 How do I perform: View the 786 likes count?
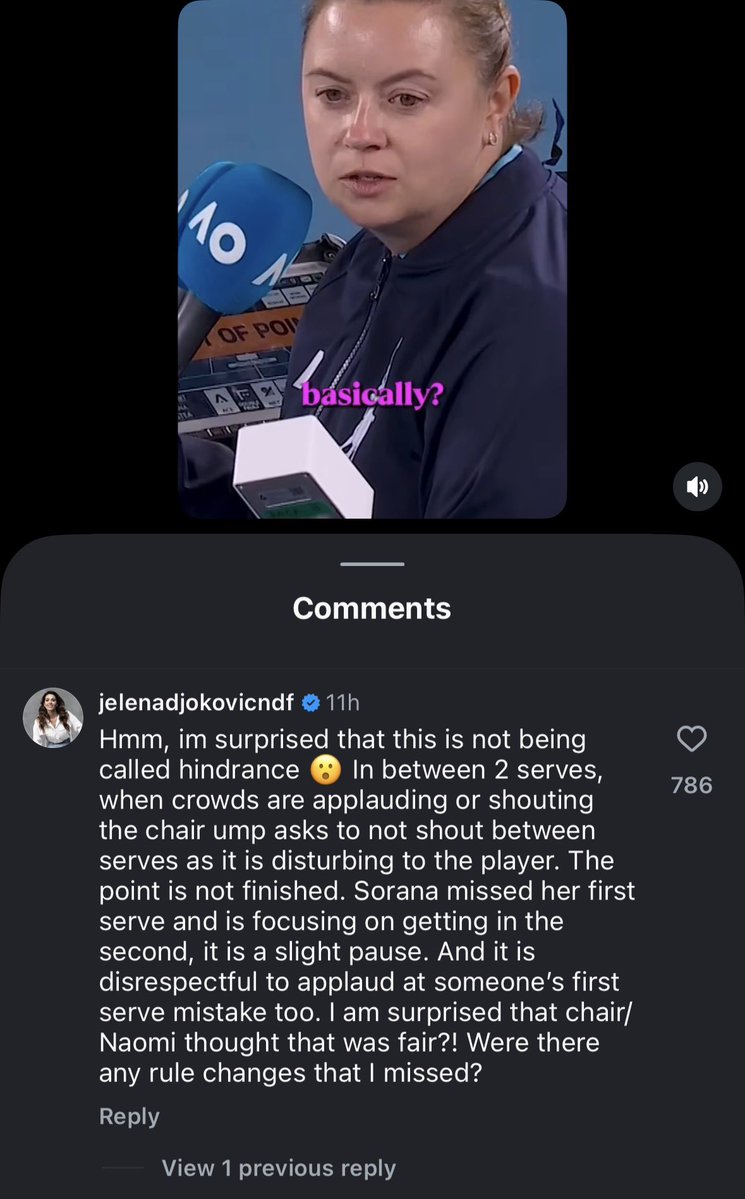click(x=691, y=785)
